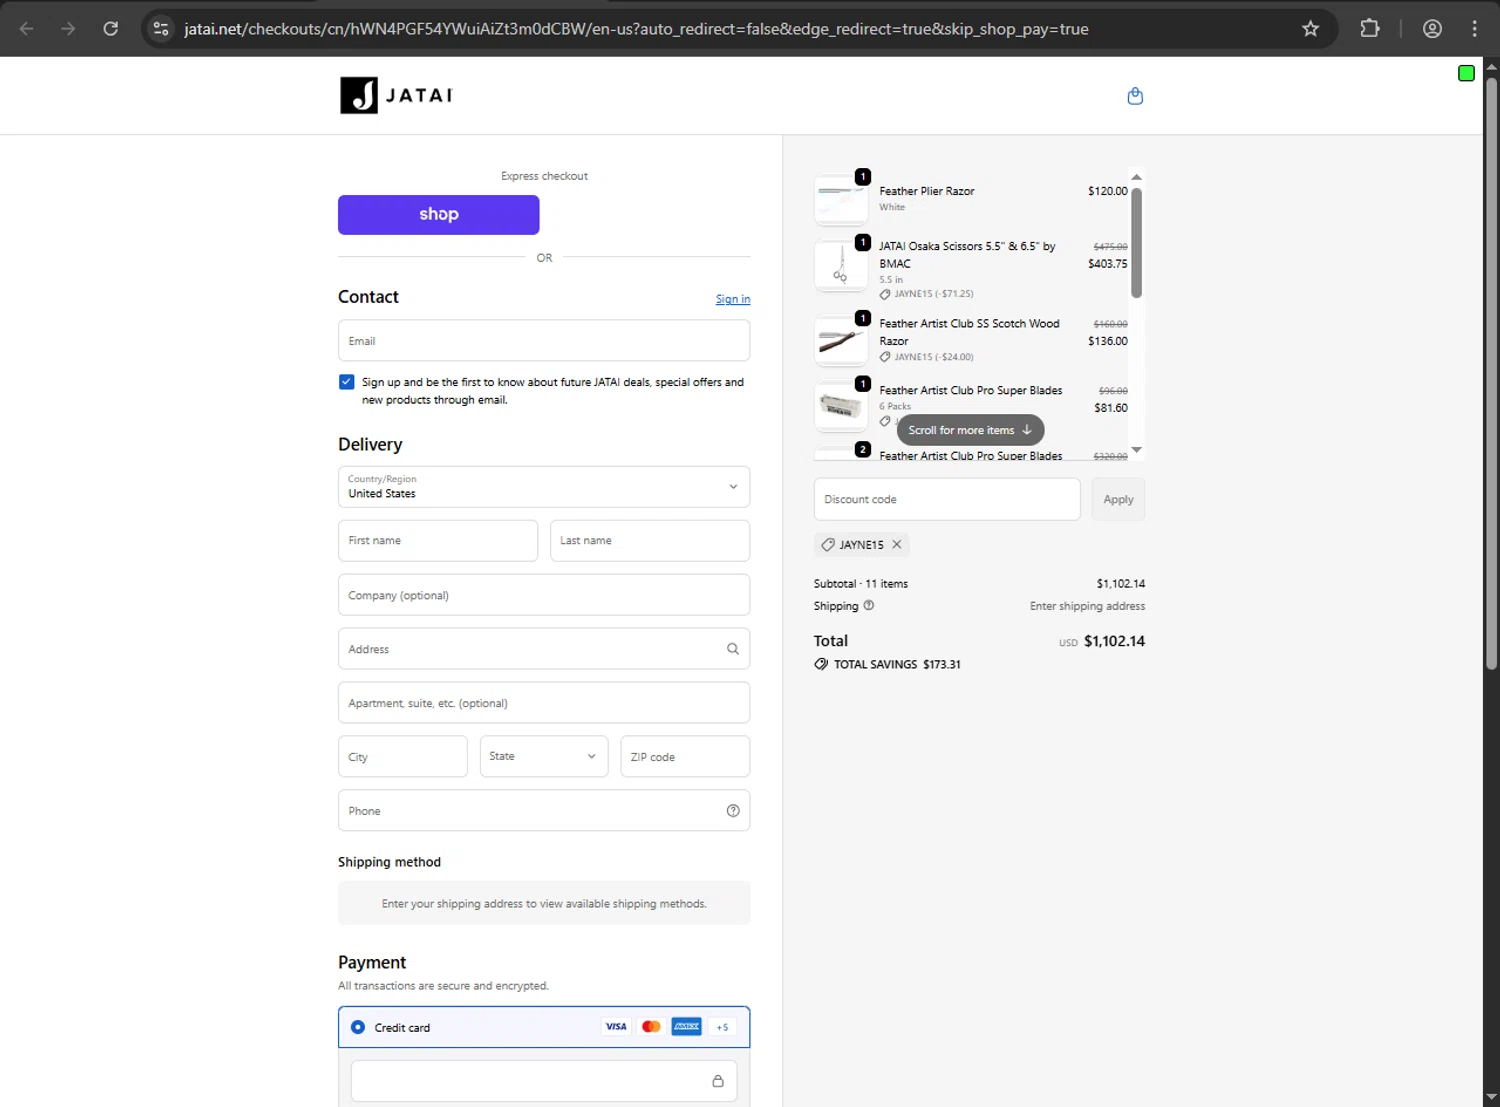Click the Pro Super Blades 6 Packs thumbnail

coord(841,406)
